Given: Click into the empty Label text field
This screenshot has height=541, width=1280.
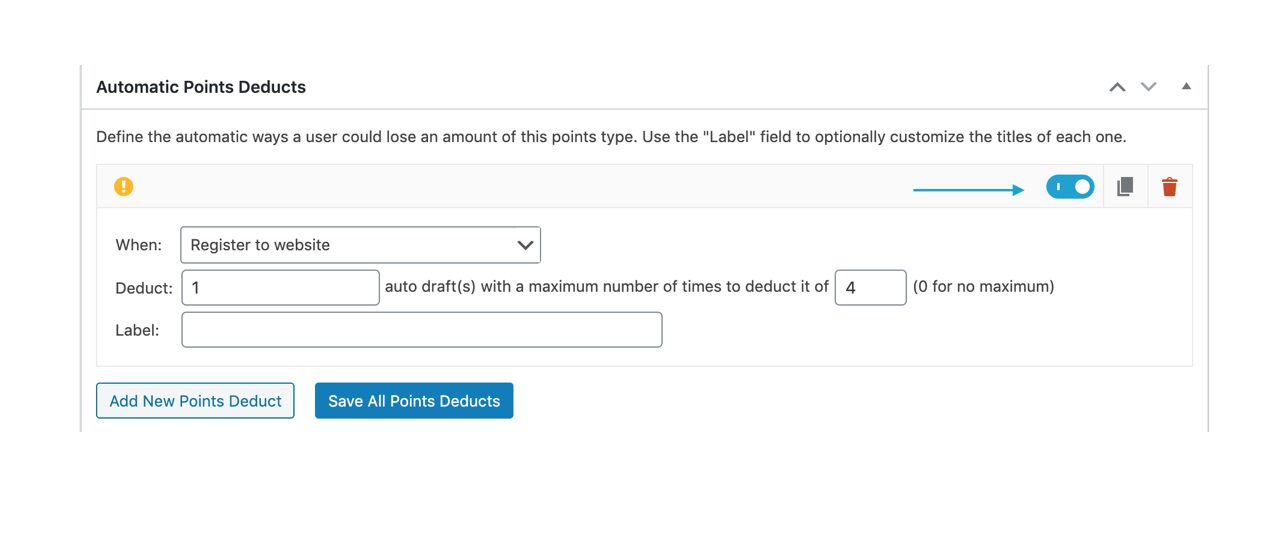Looking at the screenshot, I should coord(421,330).
